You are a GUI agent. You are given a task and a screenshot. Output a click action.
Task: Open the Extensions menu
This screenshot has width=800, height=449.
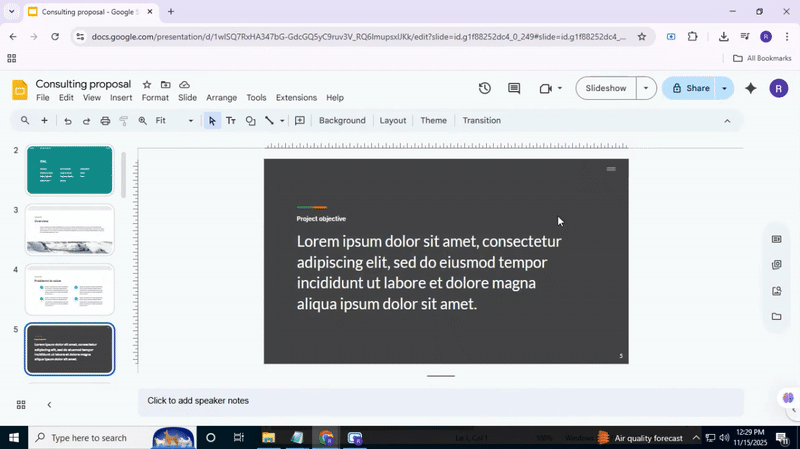click(296, 98)
